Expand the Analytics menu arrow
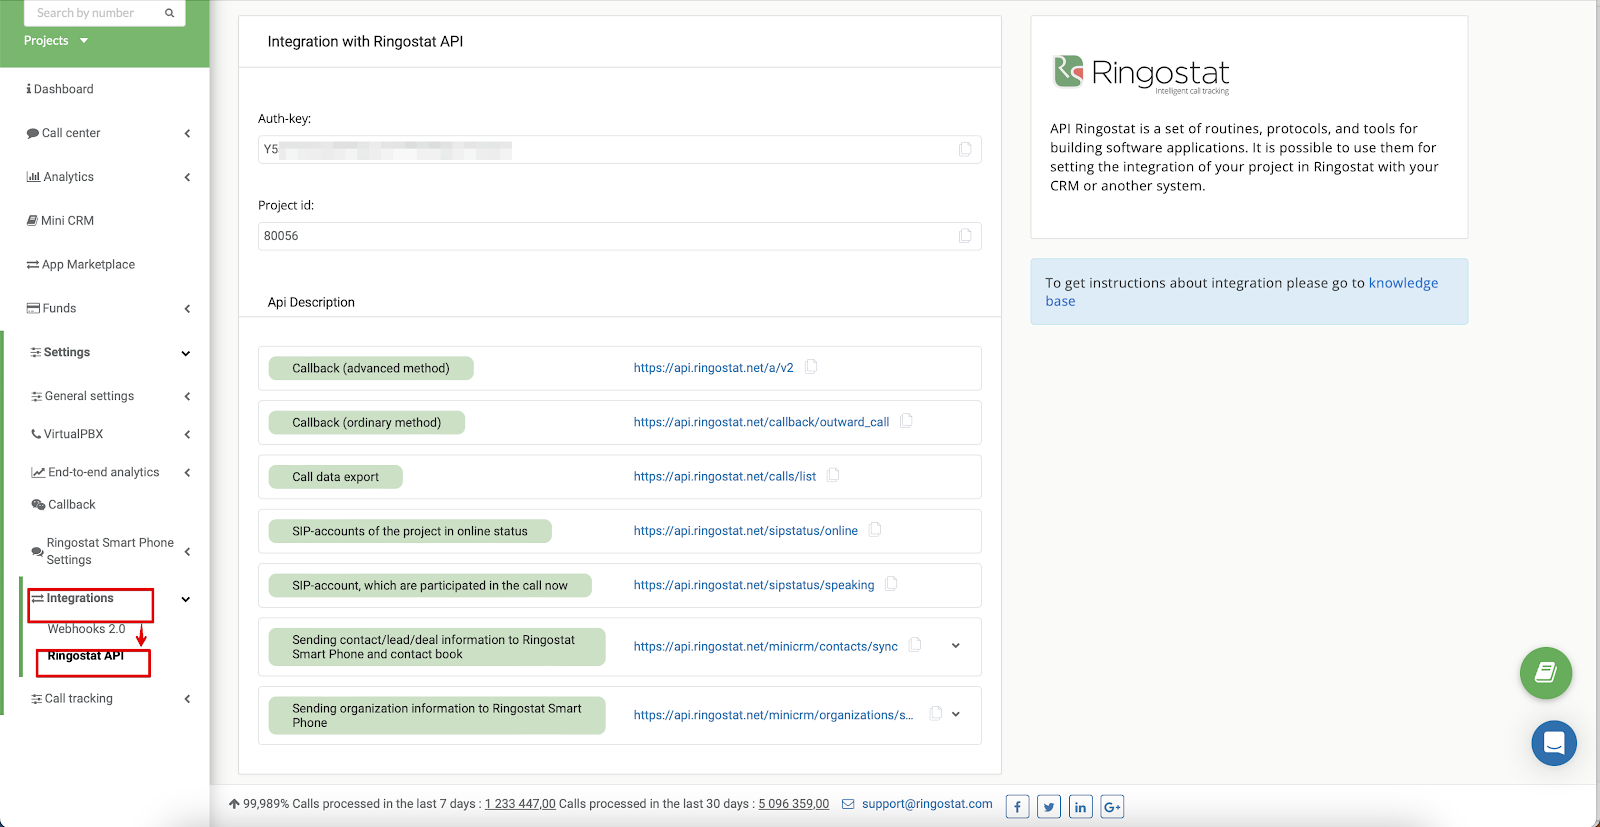1600x827 pixels. (x=187, y=177)
